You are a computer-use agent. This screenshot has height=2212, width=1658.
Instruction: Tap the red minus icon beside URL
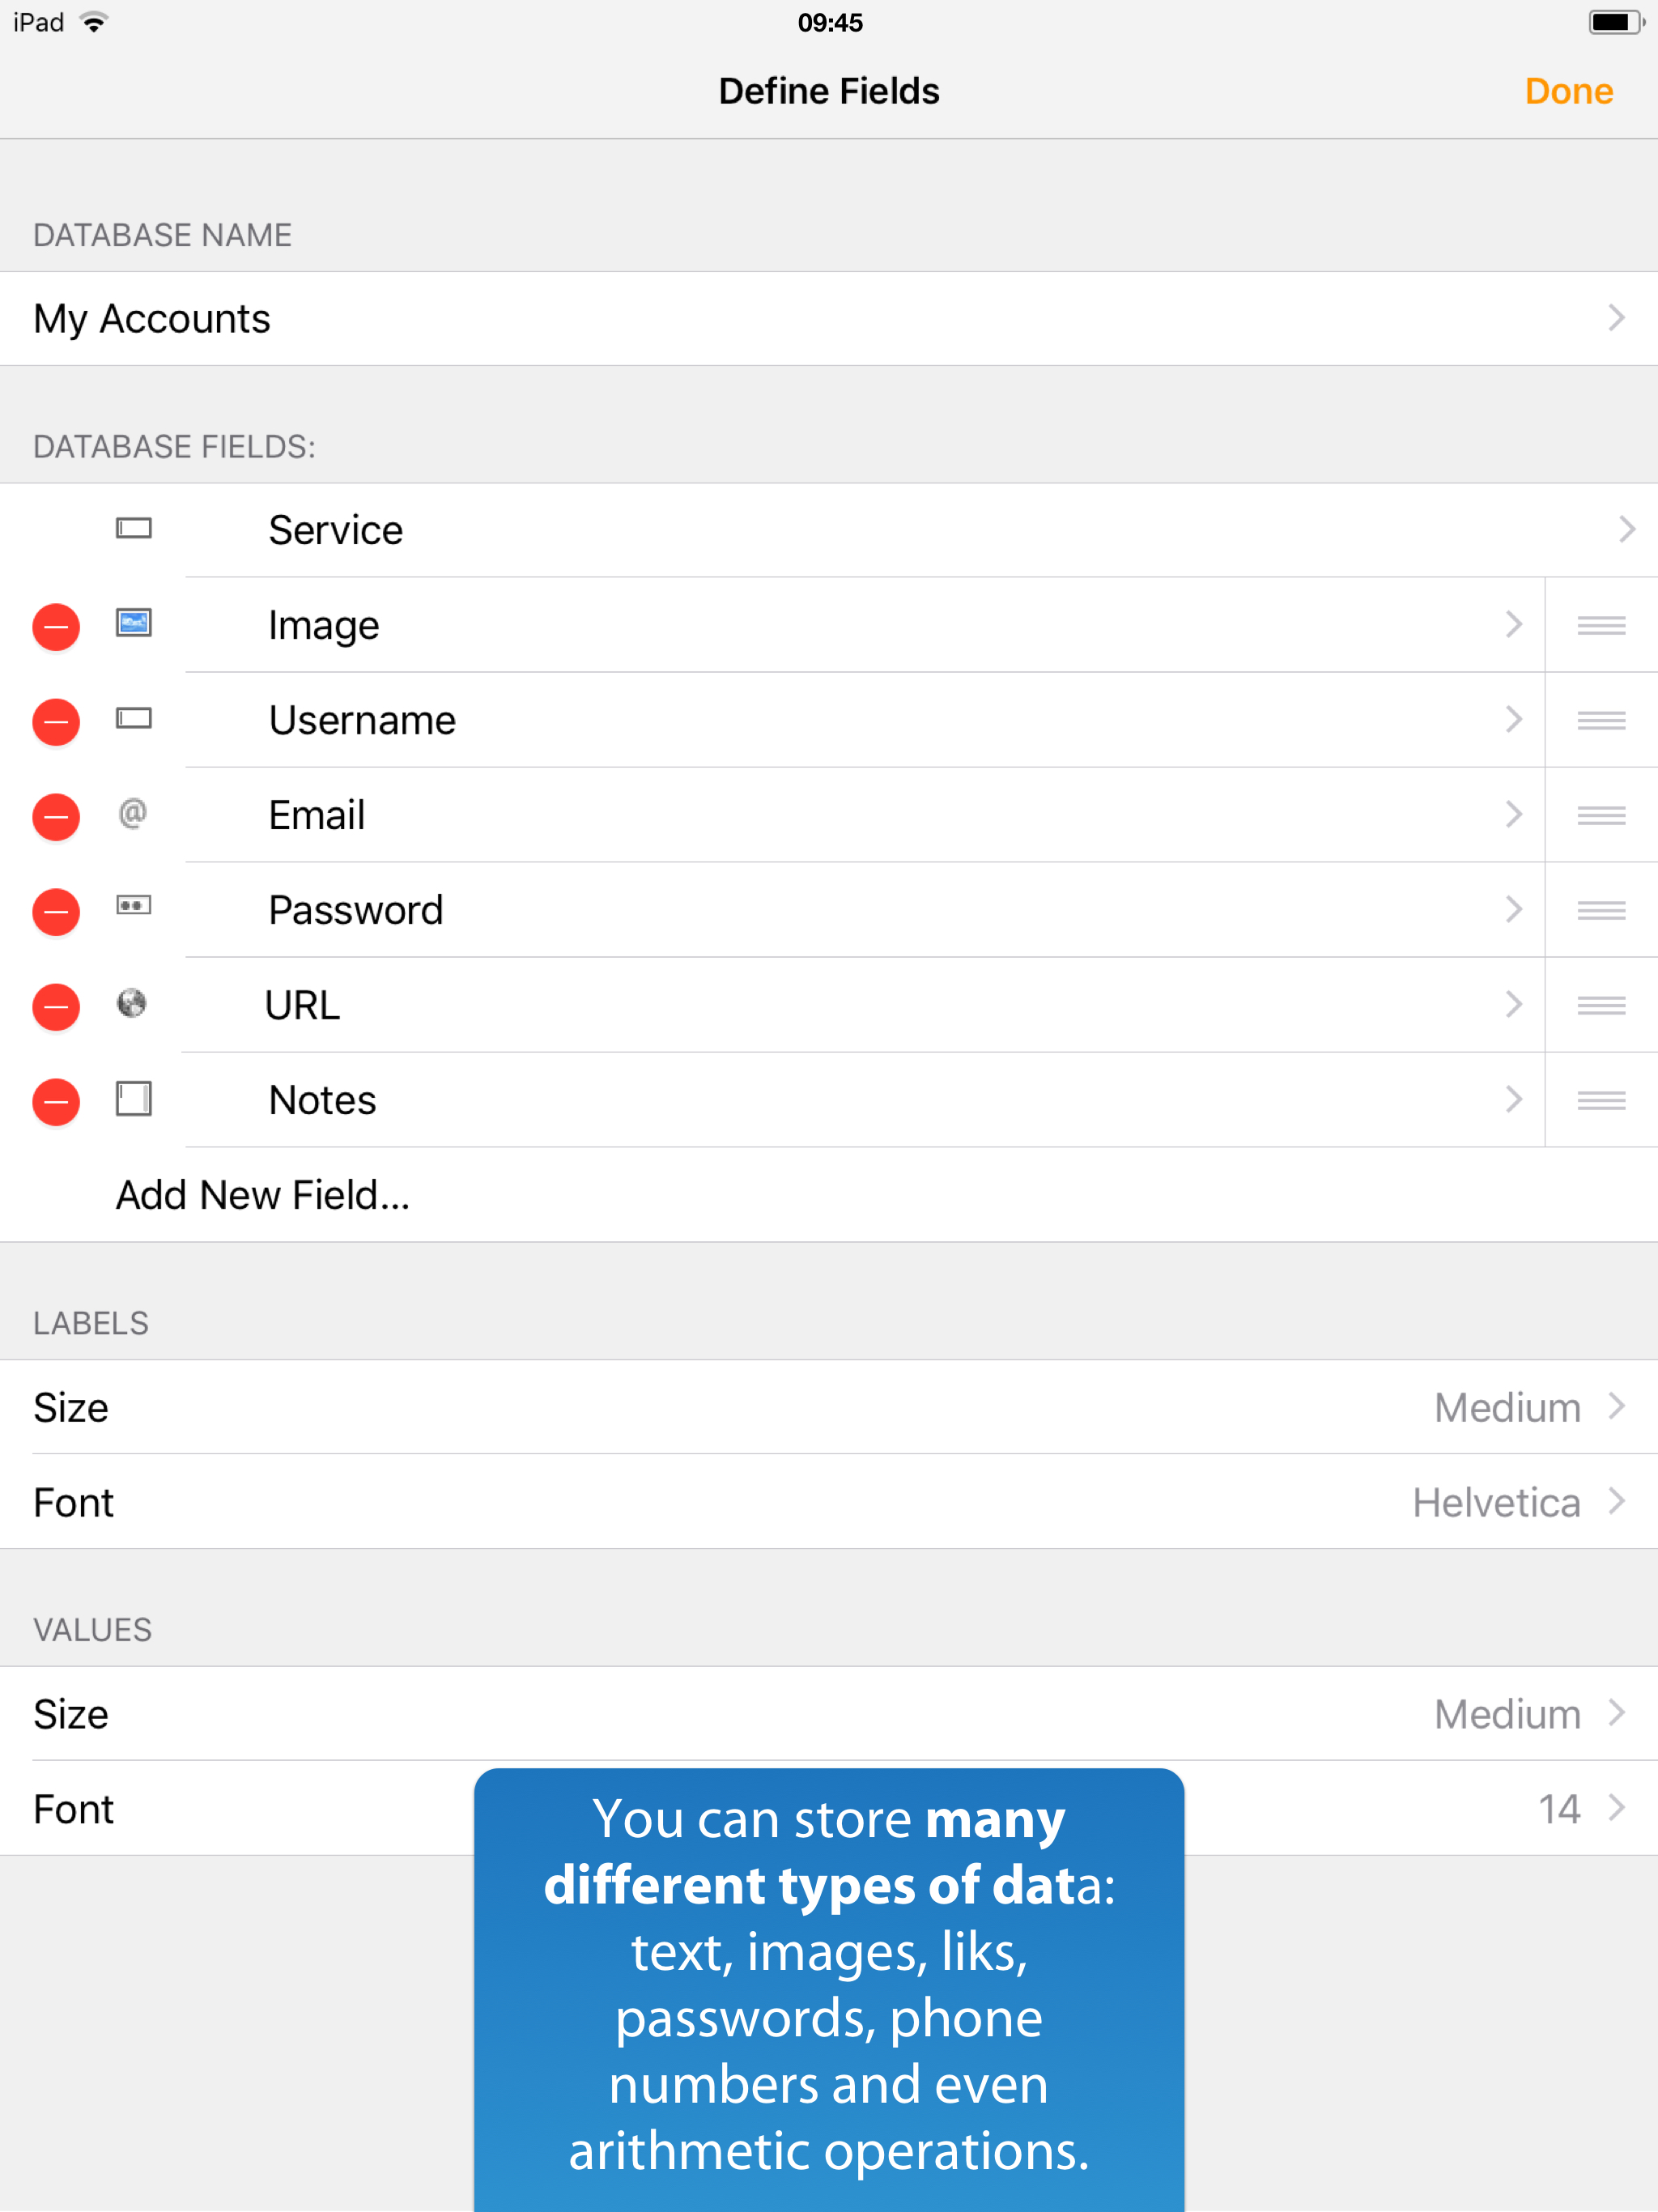point(56,1007)
